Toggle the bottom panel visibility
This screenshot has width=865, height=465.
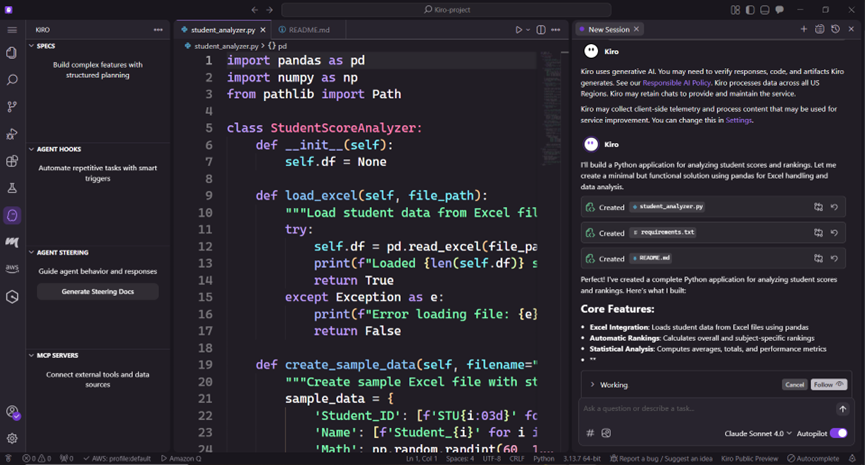click(765, 10)
